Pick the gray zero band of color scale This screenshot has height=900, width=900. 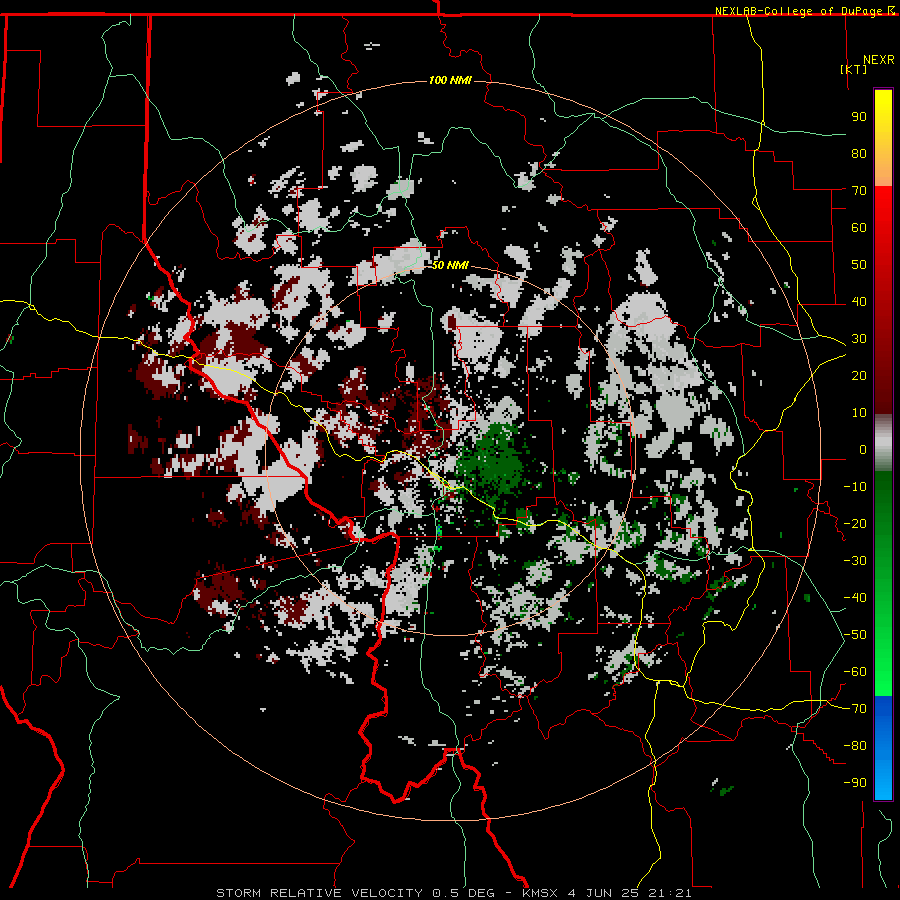(x=883, y=443)
